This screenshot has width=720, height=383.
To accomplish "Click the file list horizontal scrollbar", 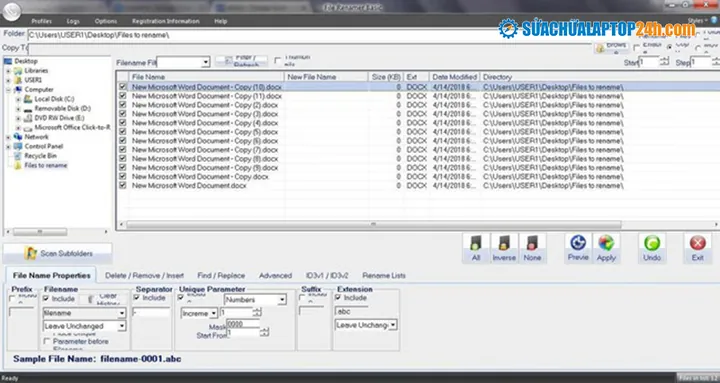I will point(373,225).
